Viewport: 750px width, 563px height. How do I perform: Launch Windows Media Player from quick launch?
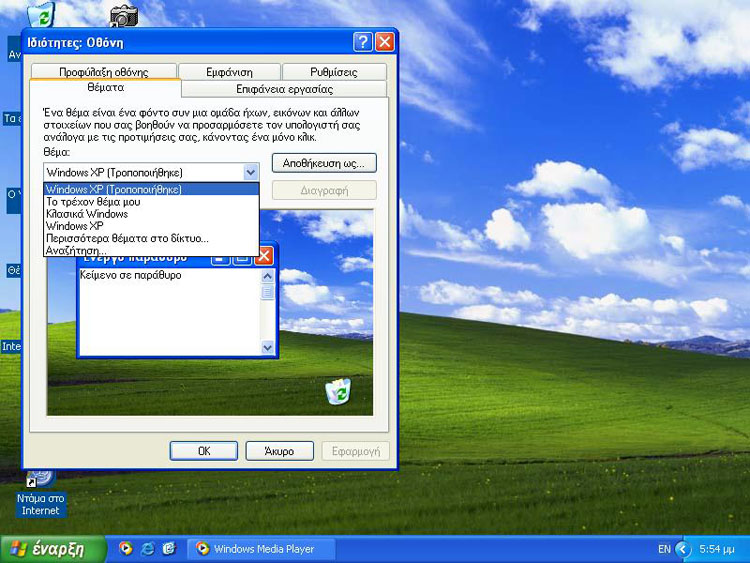pyautogui.click(x=125, y=548)
